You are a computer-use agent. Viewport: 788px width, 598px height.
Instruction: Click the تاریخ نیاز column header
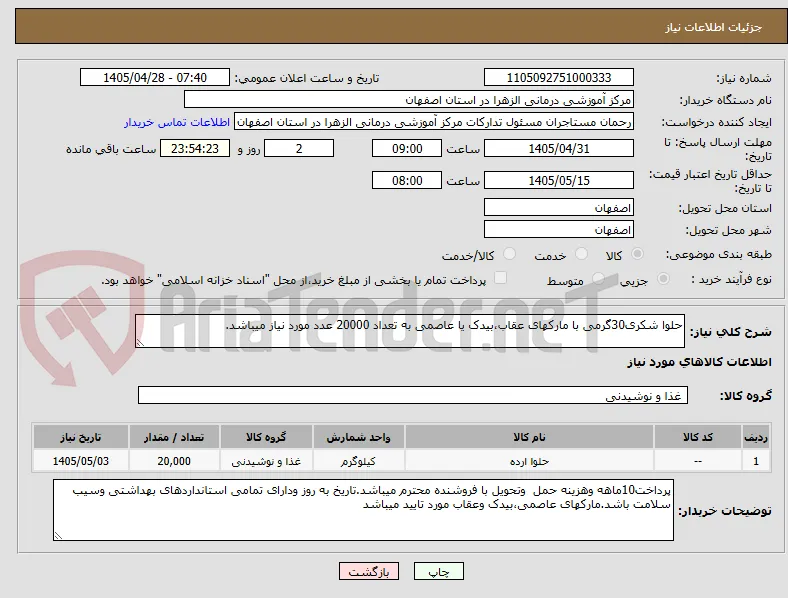coord(80,437)
